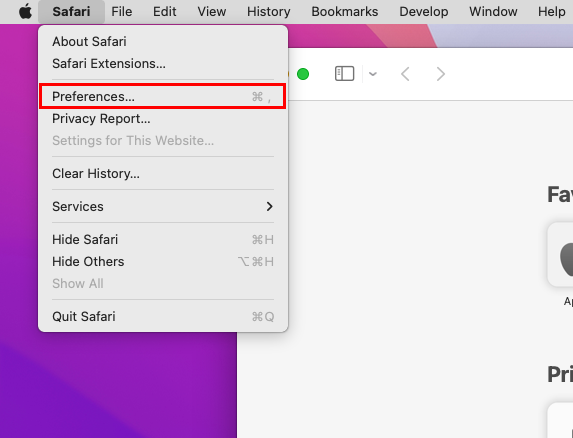Click the Safari menu bar item

tap(71, 12)
